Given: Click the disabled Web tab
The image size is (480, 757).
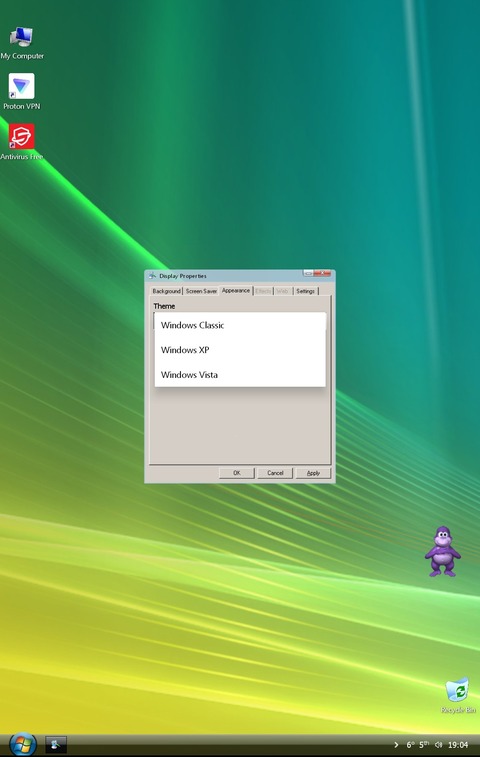Looking at the screenshot, I should pyautogui.click(x=283, y=291).
